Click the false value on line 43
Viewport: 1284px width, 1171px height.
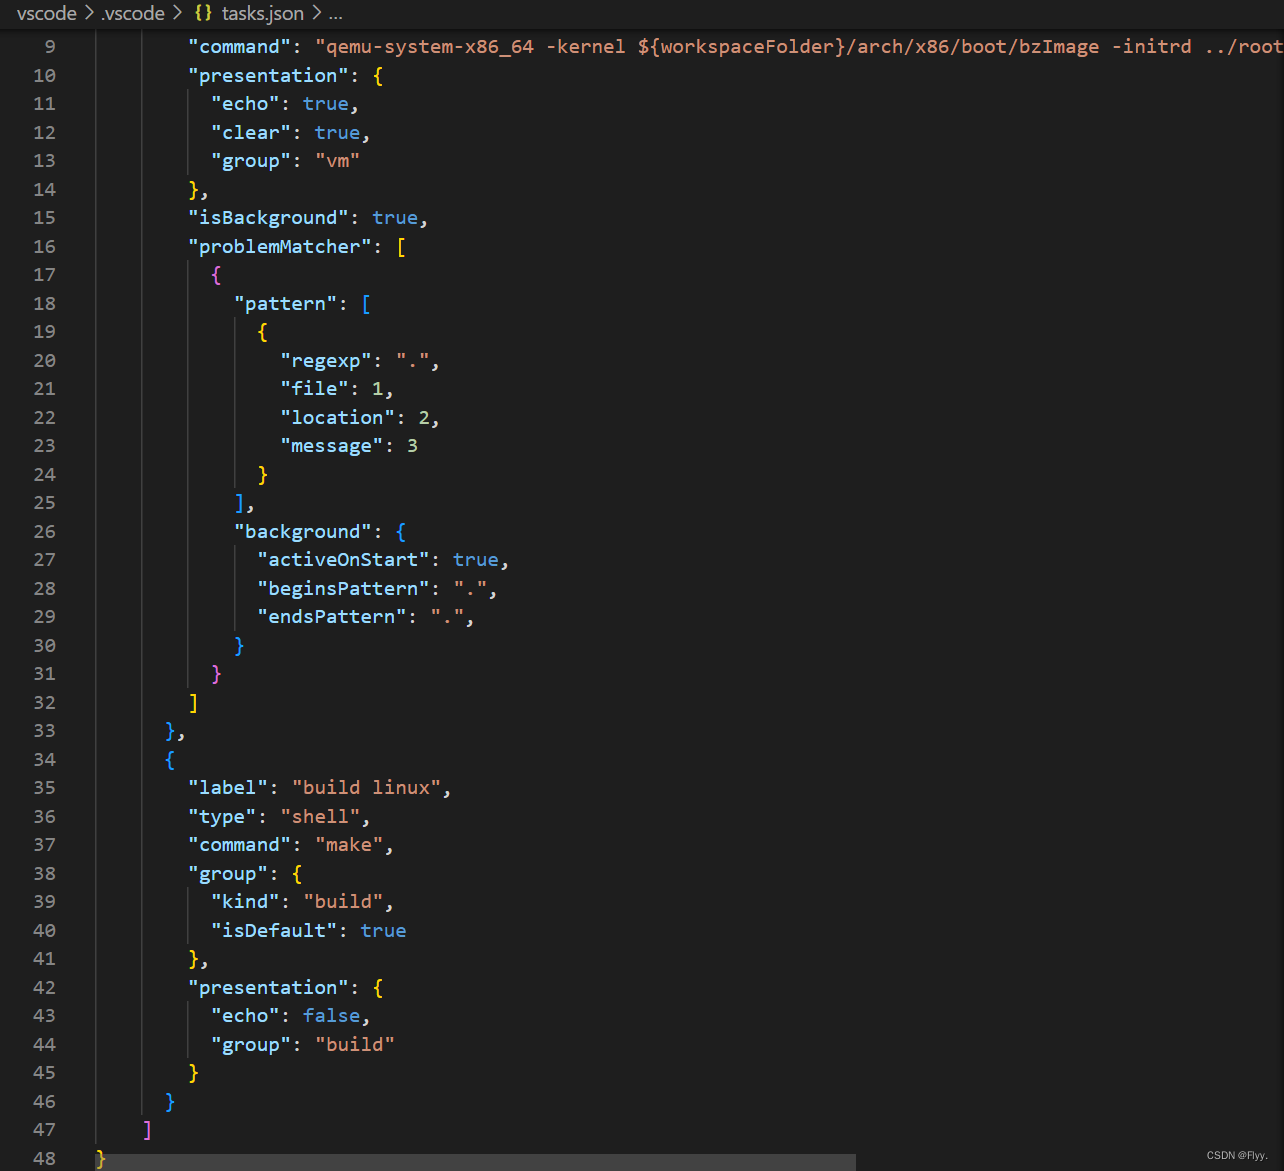(331, 1016)
